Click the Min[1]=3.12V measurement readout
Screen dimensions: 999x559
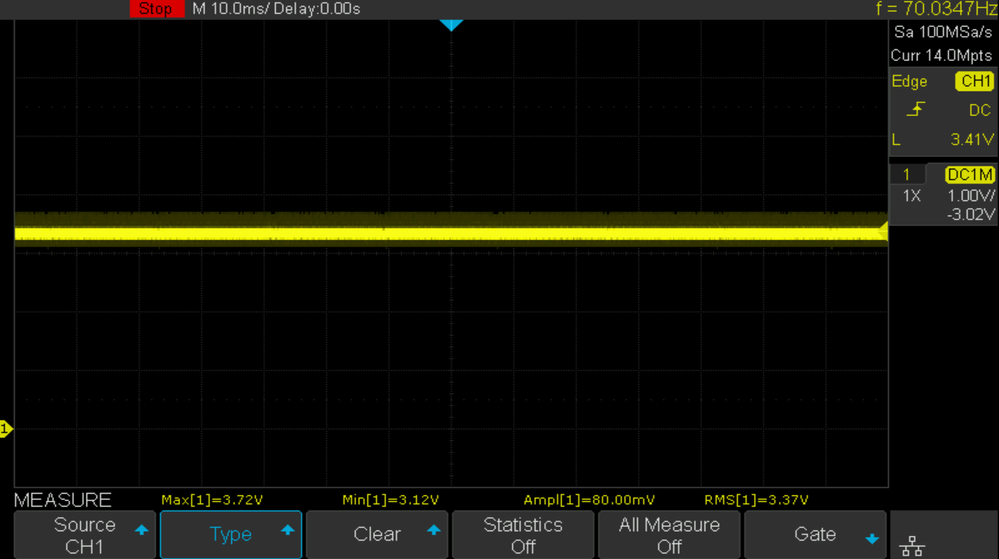(391, 500)
